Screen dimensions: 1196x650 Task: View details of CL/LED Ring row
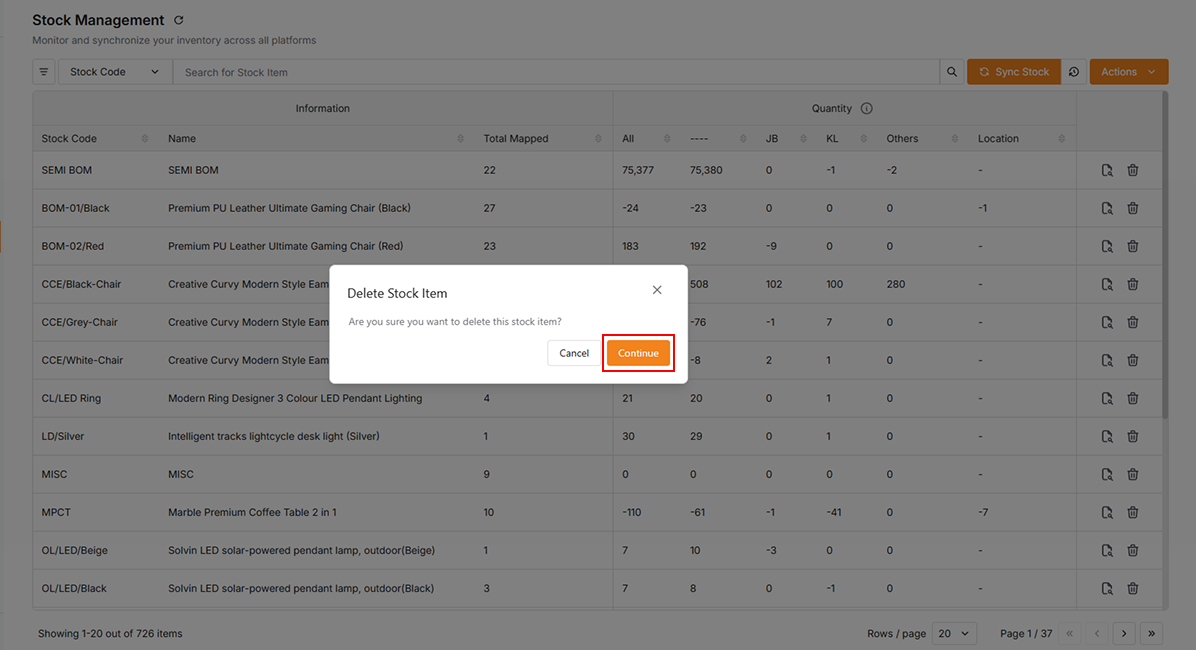[1107, 398]
